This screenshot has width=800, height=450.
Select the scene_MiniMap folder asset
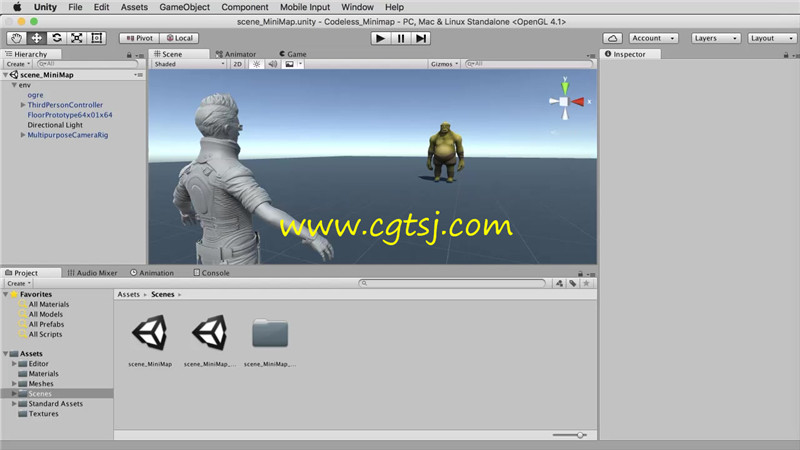coord(270,341)
